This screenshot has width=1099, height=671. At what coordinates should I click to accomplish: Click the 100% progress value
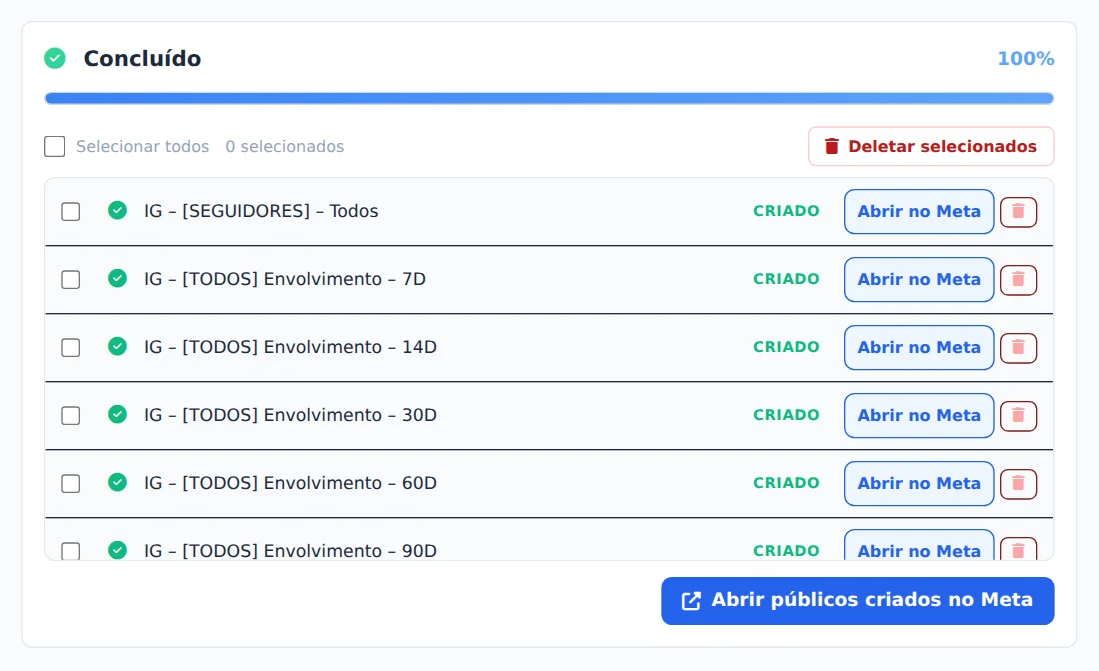[1026, 58]
